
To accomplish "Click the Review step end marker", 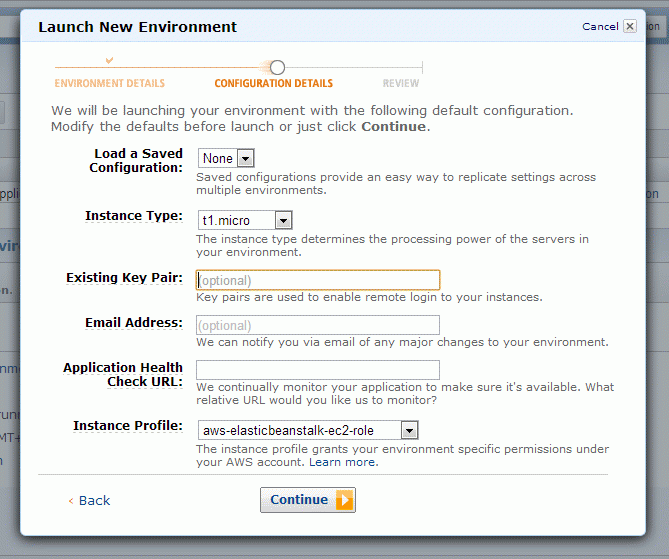I will [422, 67].
